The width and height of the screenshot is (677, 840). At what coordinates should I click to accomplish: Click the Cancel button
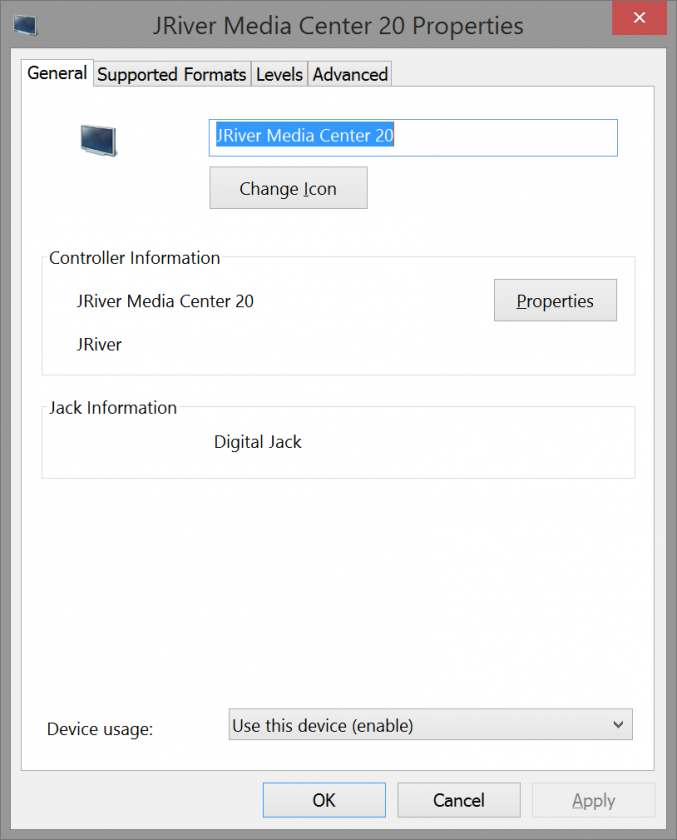(458, 800)
